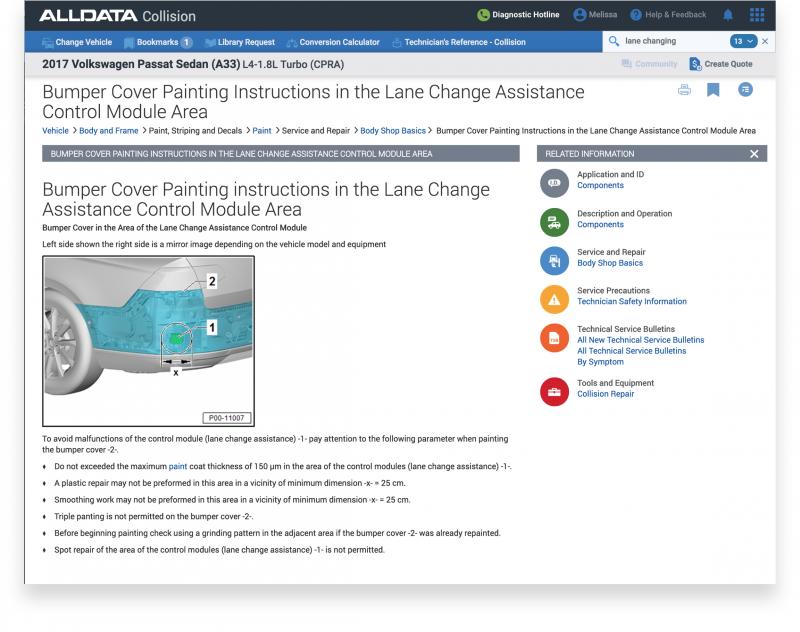Click the red Tools and Equipment icon
This screenshot has height=632, width=800.
click(x=554, y=392)
